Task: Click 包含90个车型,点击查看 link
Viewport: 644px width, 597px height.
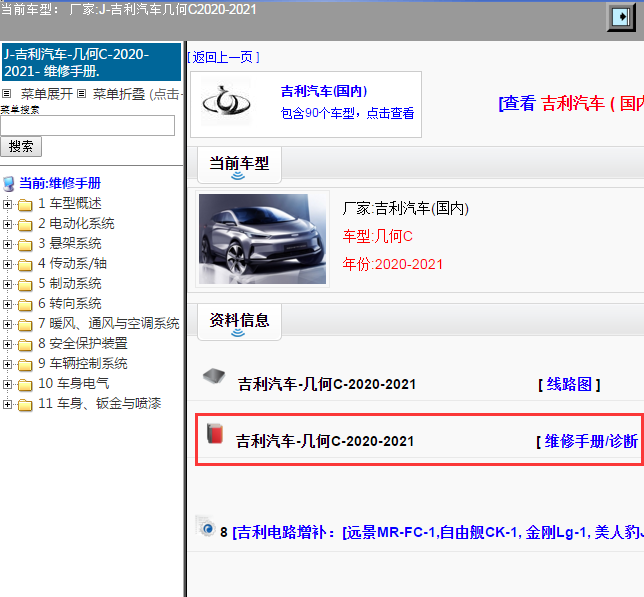Action: coord(347,113)
